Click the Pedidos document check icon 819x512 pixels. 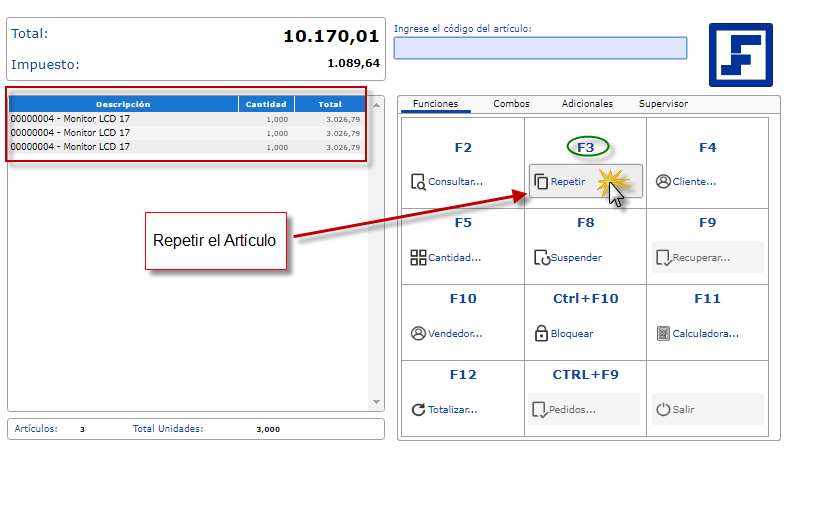[540, 410]
